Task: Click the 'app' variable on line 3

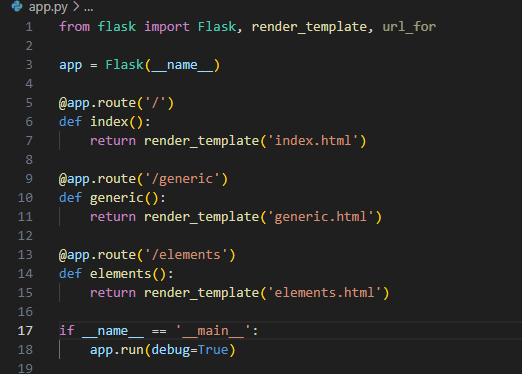Action: (70, 65)
